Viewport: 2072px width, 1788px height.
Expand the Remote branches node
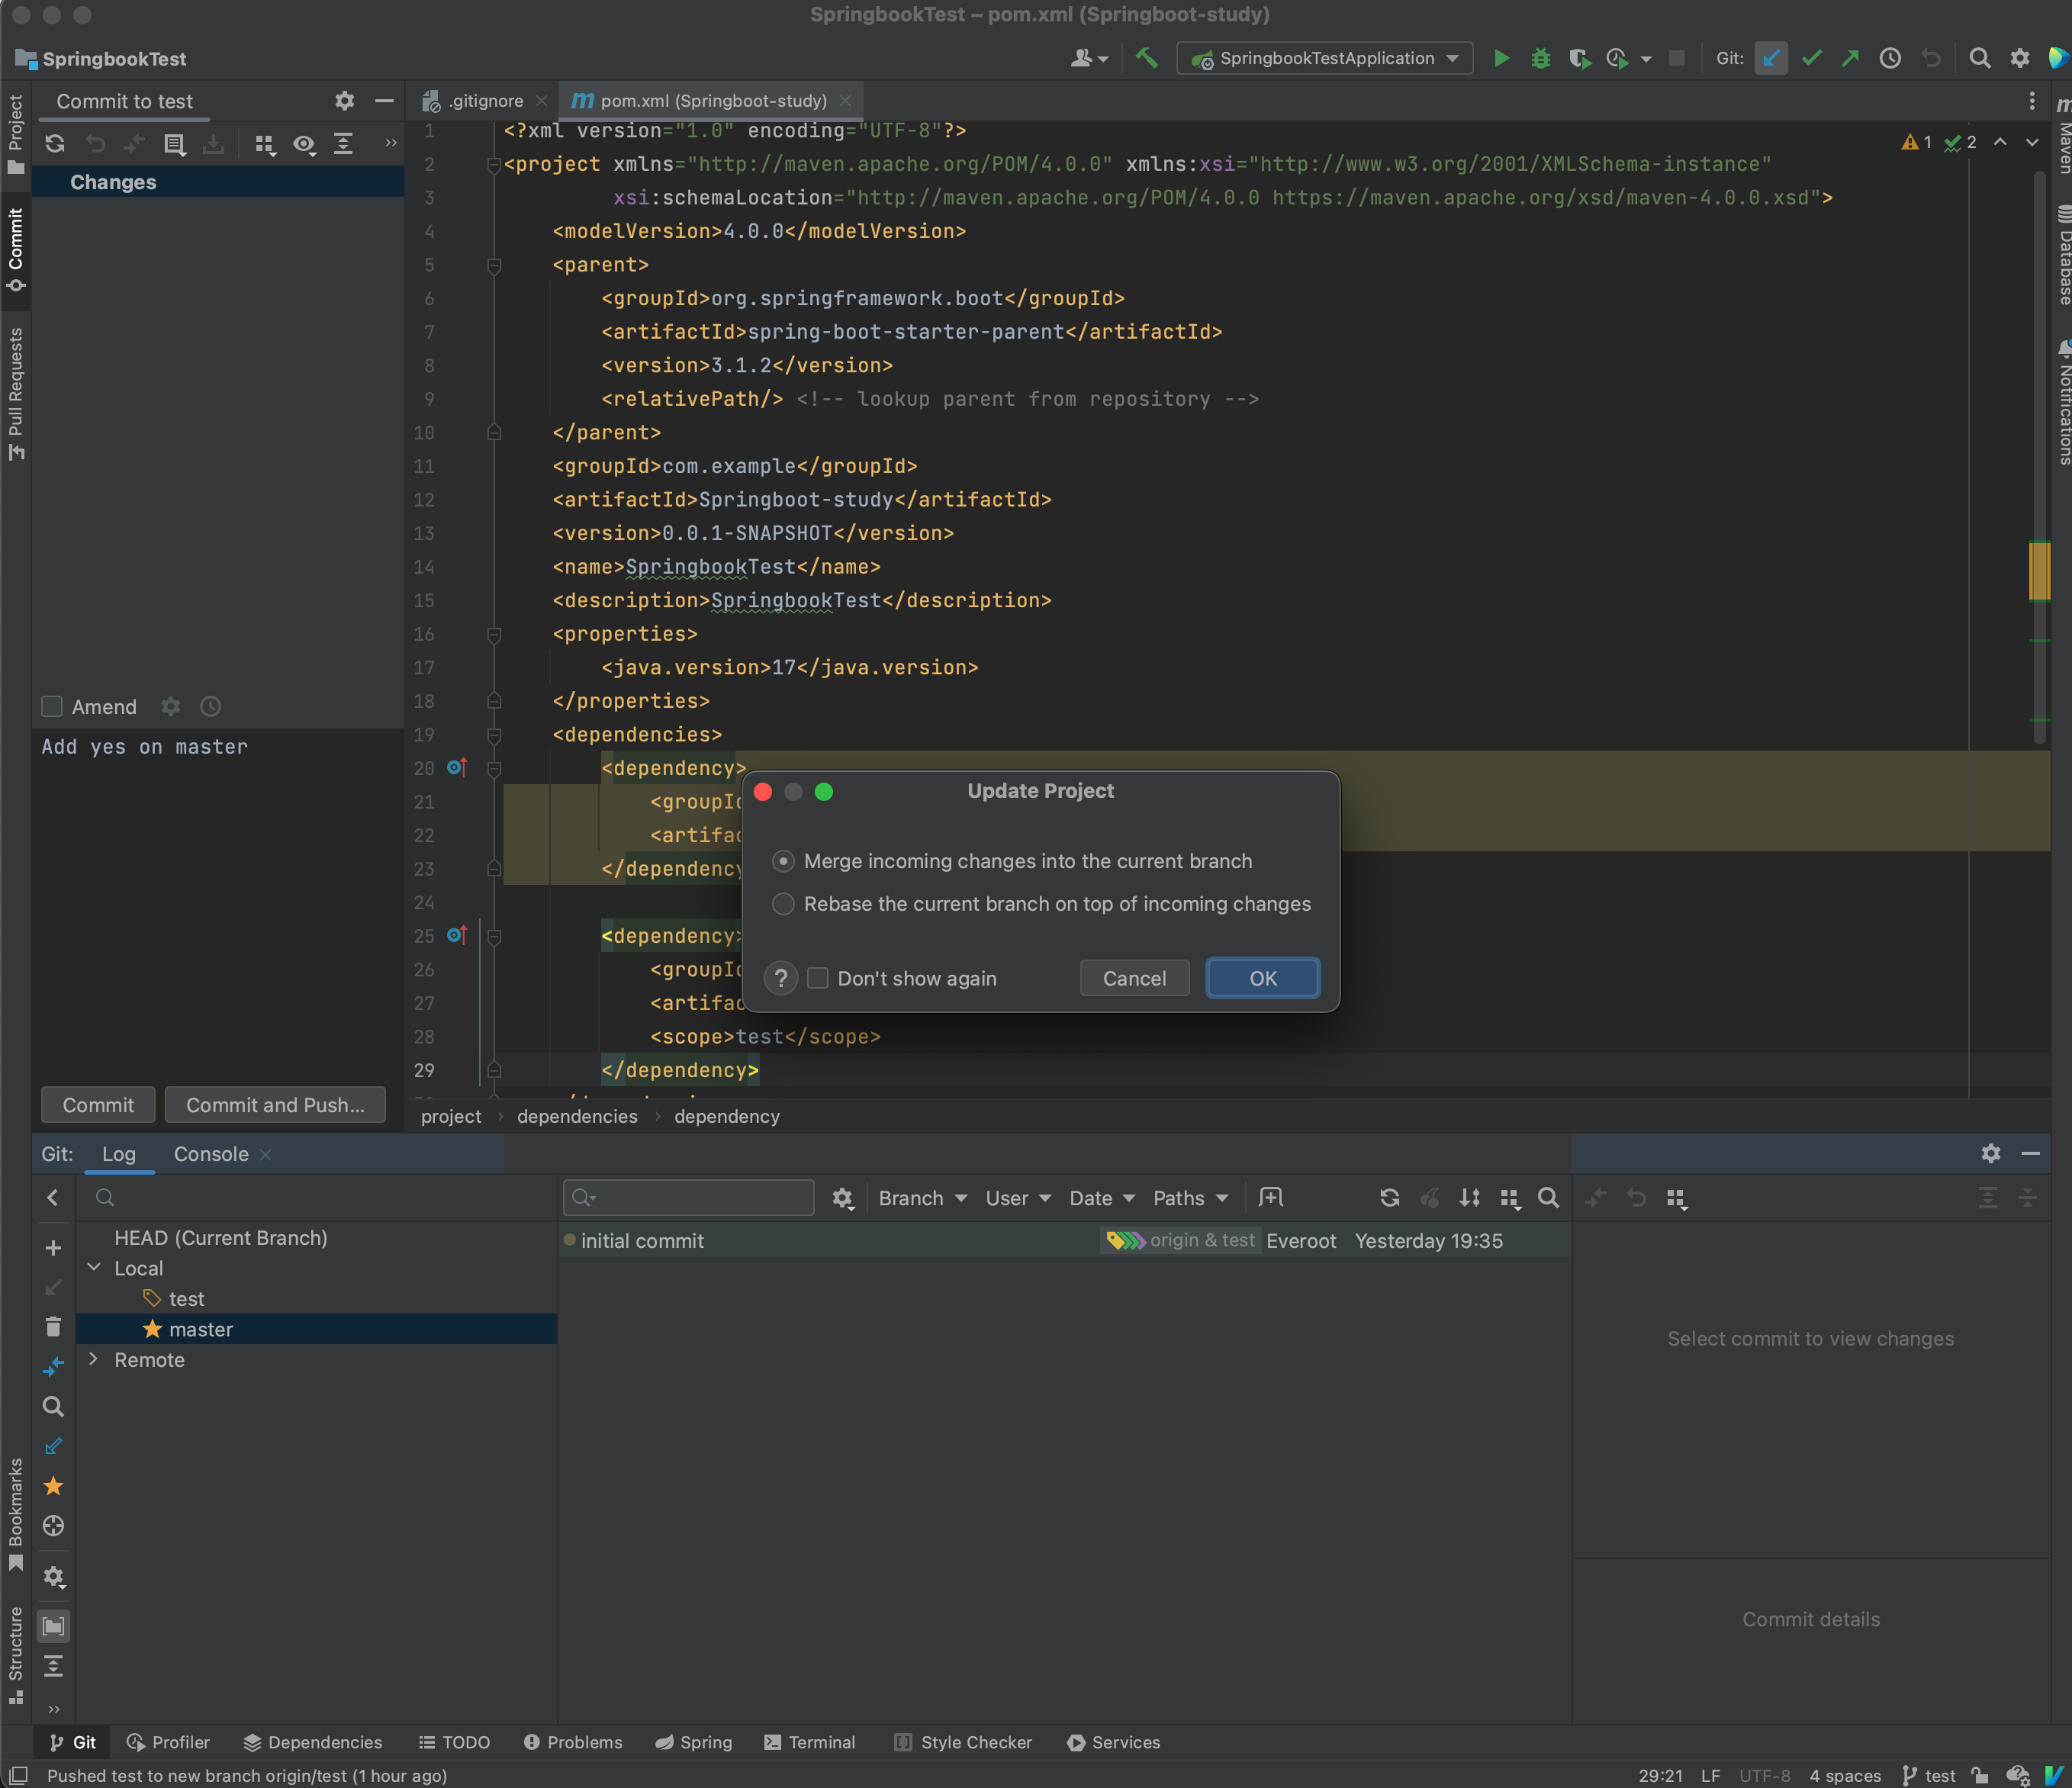point(93,1359)
